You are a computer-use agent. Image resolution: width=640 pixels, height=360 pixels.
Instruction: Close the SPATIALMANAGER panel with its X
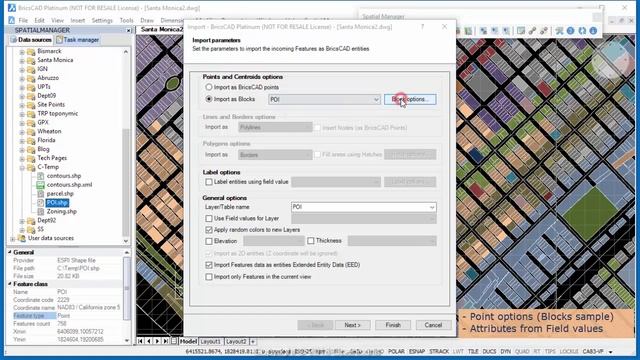click(128, 31)
